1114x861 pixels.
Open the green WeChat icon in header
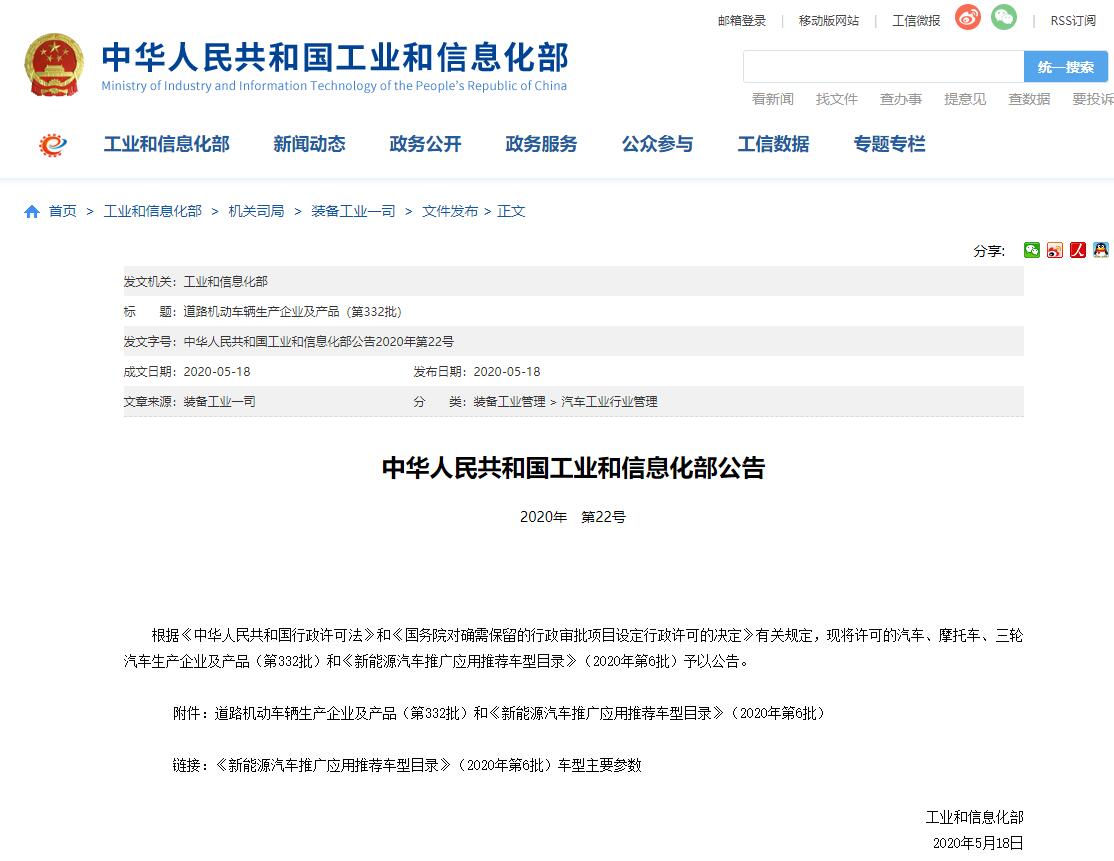click(x=1003, y=18)
